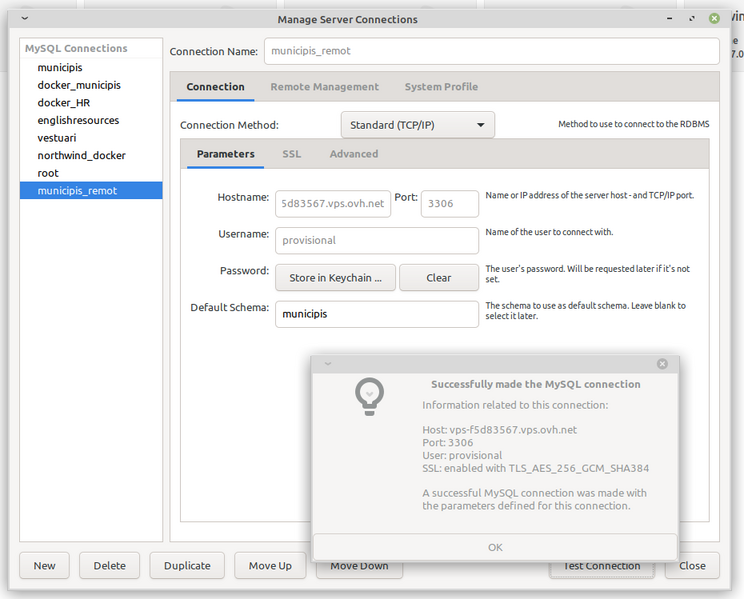Screen dimensions: 744x599
Task: Switch to System Profile tab
Action: (441, 87)
